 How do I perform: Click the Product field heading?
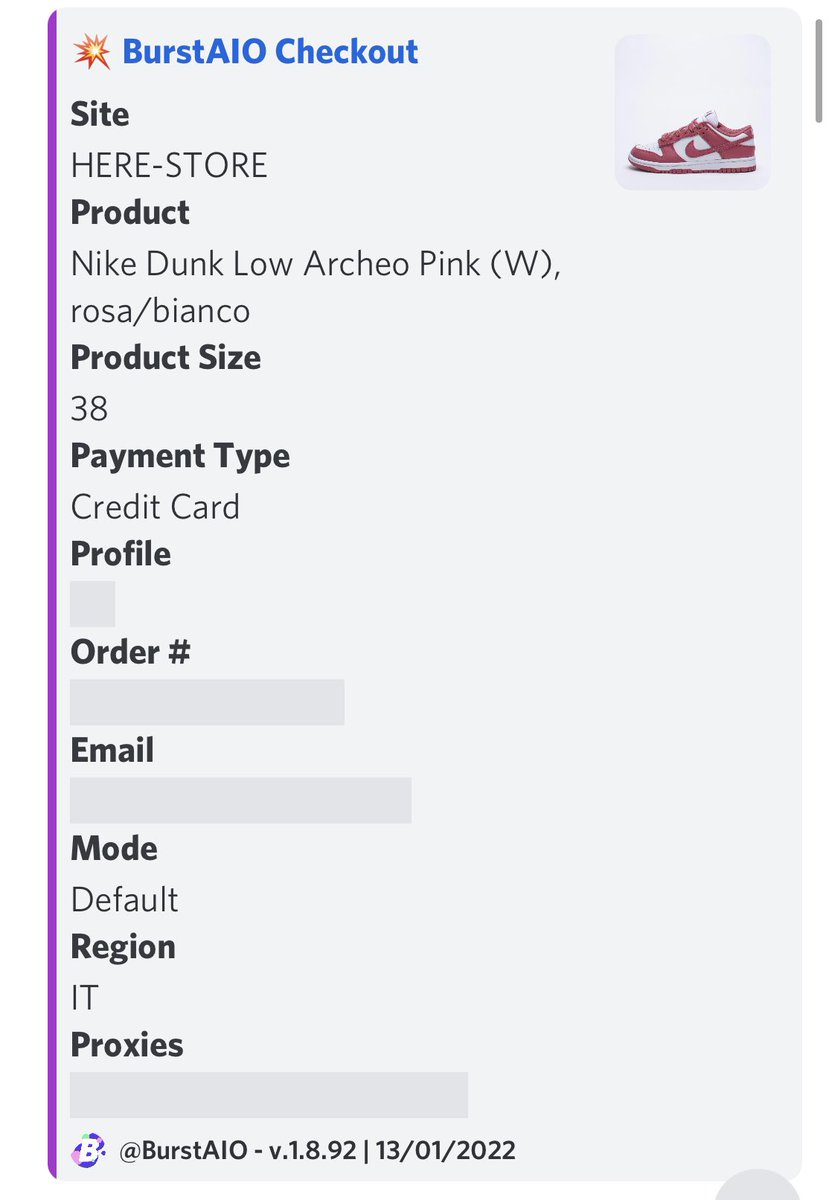(x=130, y=213)
